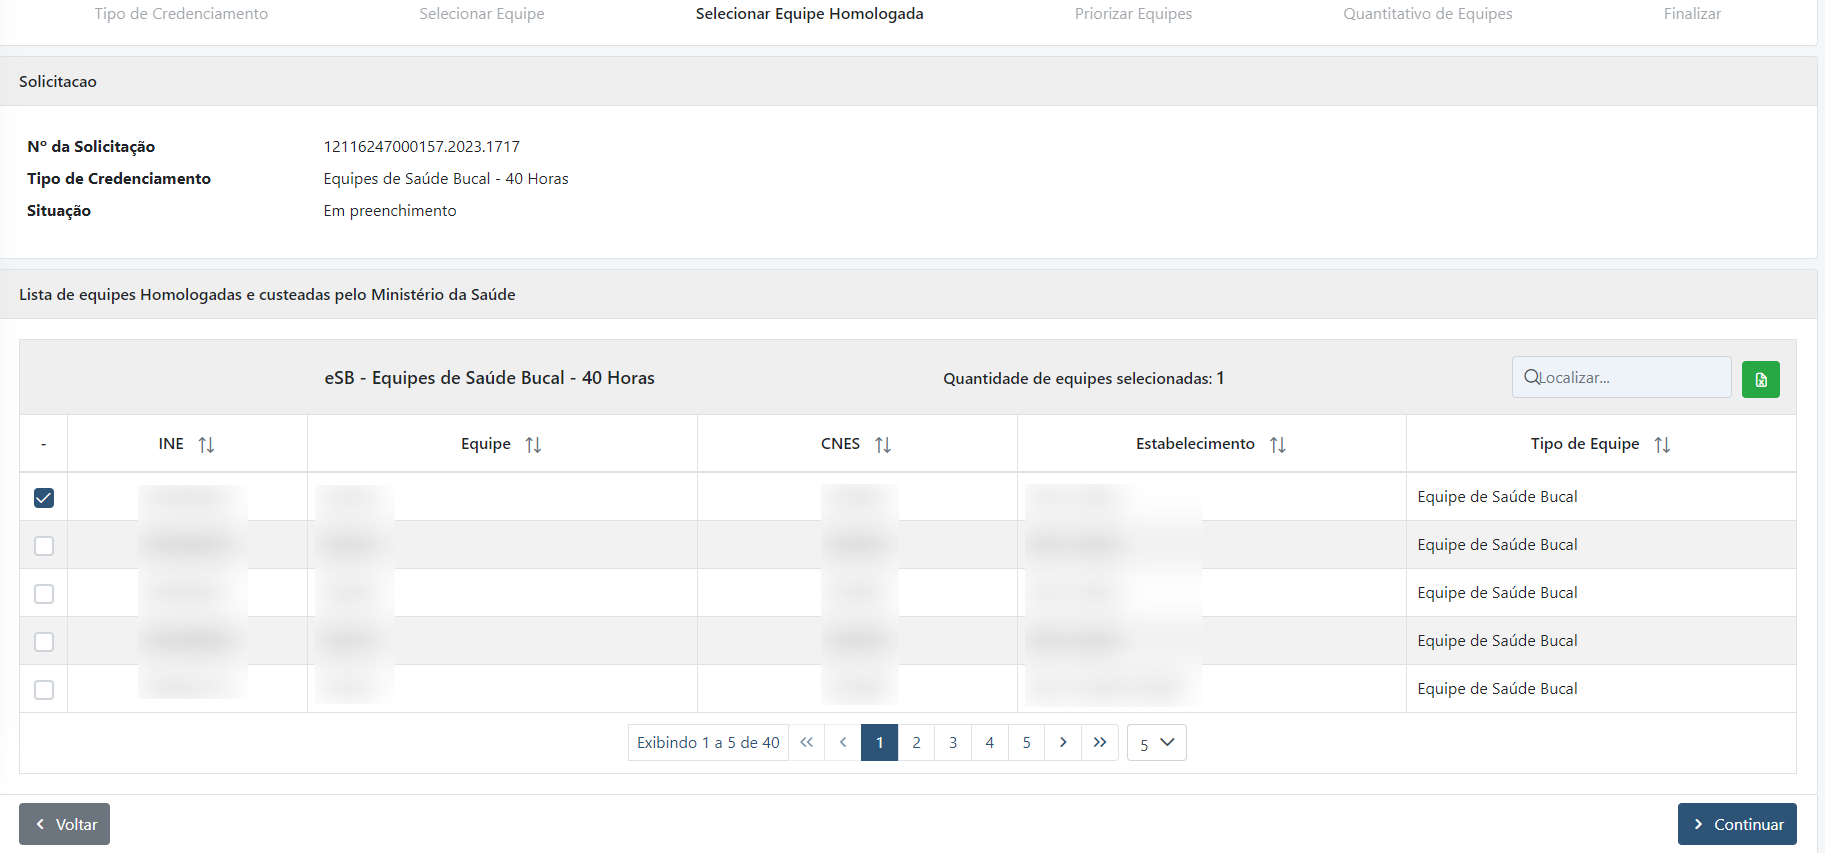Select the request number 12116247000157.2023.1717
The width and height of the screenshot is (1825, 853).
click(422, 146)
